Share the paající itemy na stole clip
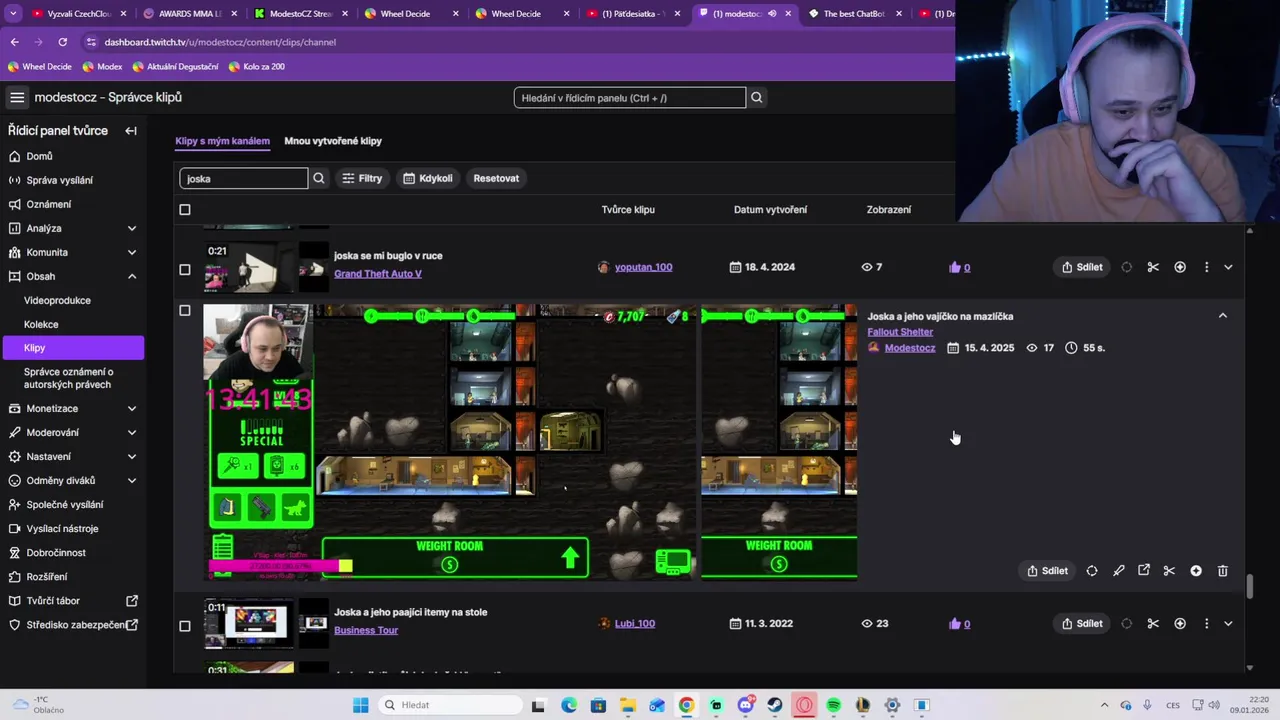Screen dimensions: 1280x720 (x=1082, y=624)
